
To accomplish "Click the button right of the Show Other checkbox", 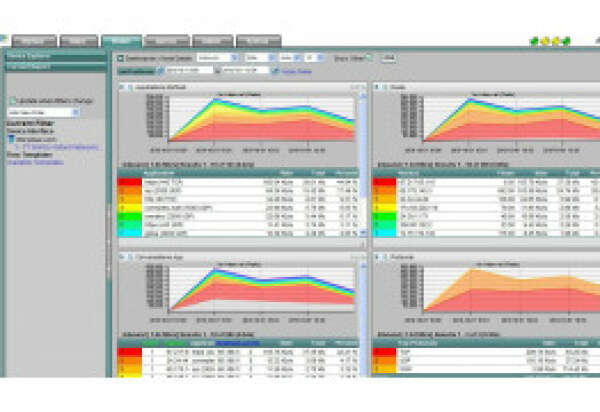I will pos(388,58).
